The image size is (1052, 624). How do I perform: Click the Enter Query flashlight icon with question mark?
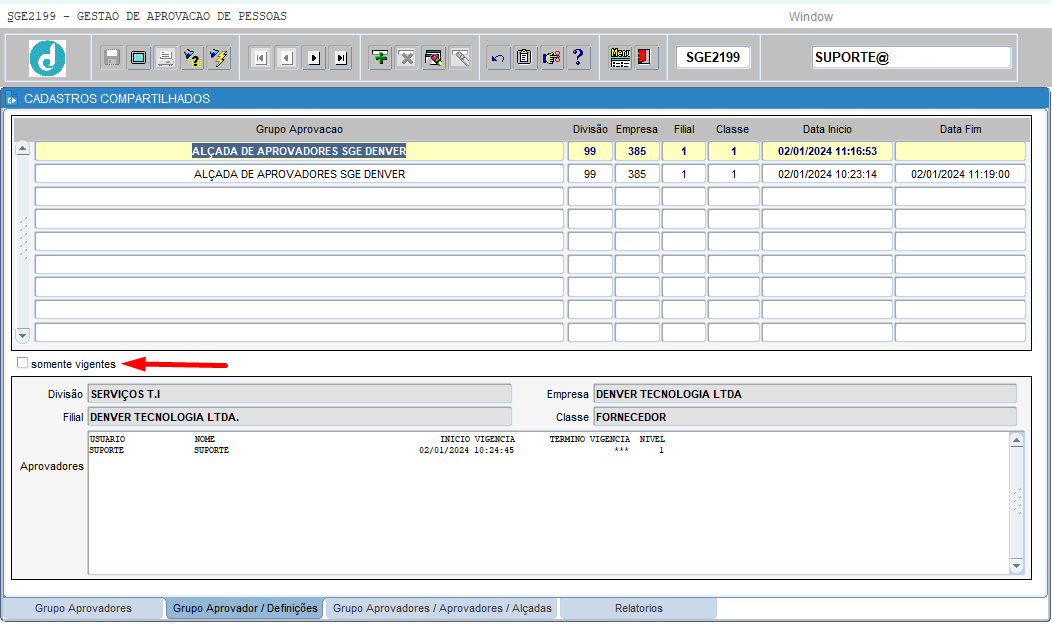[192, 58]
